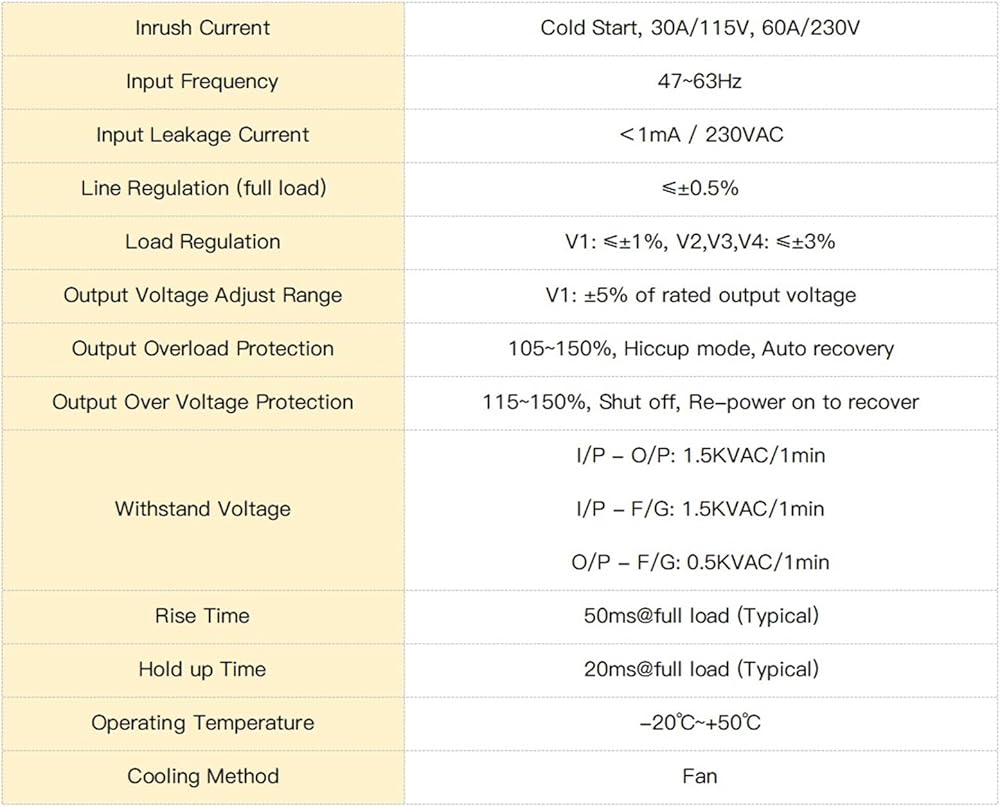The height and width of the screenshot is (807, 1000).
Task: Click the Operating Temperature label
Action: pyautogui.click(x=203, y=723)
